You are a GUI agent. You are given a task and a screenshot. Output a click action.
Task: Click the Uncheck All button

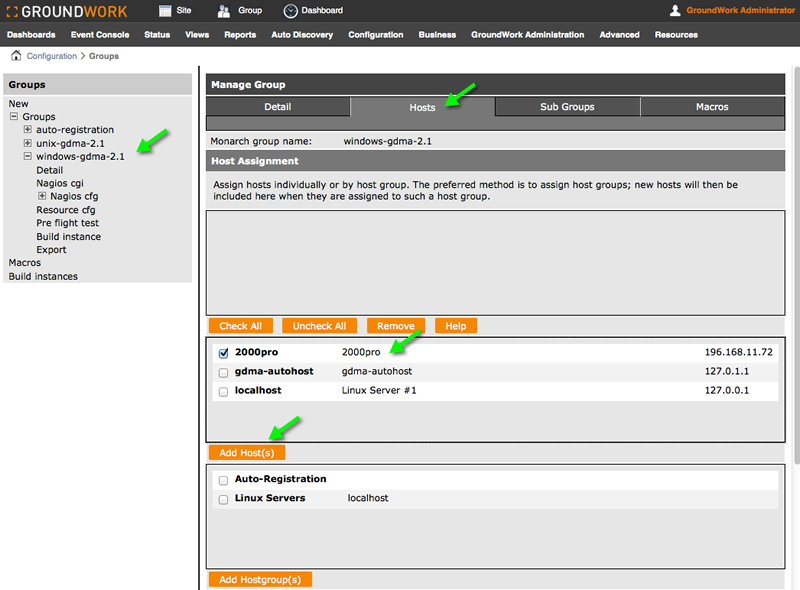[x=319, y=326]
